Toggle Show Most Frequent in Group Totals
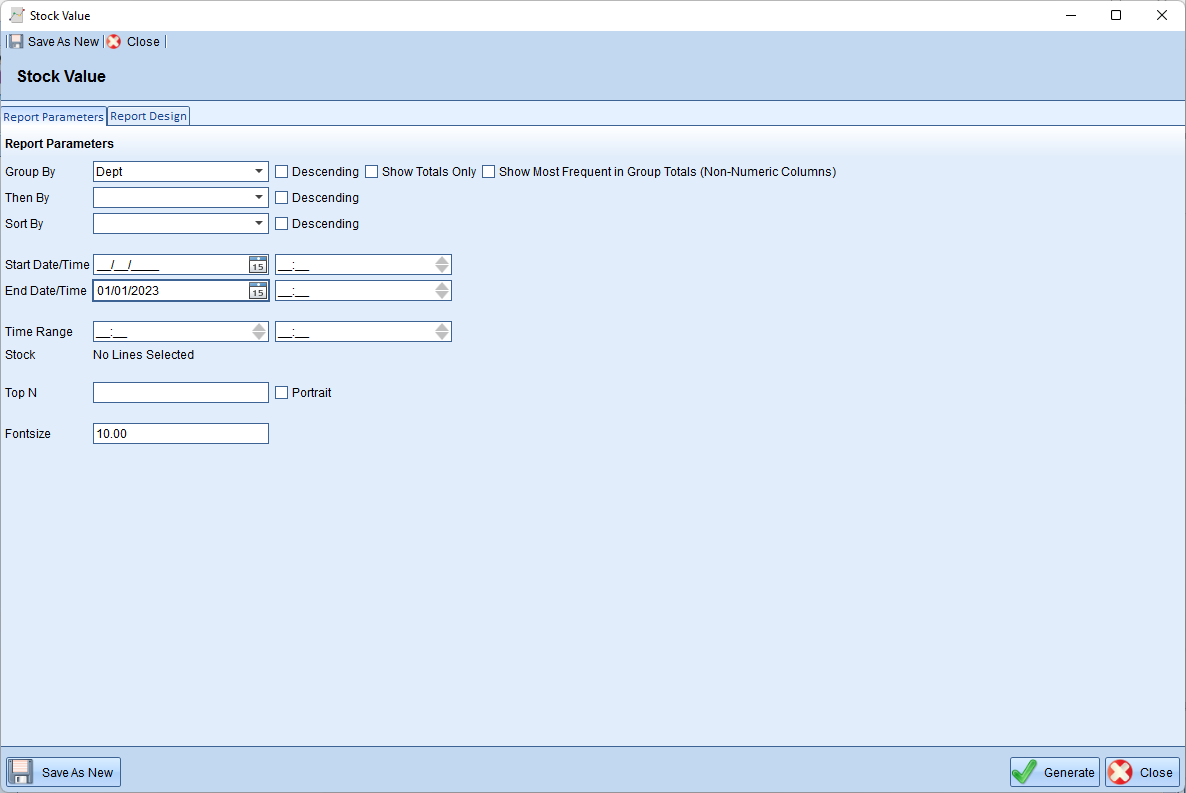 [489, 172]
